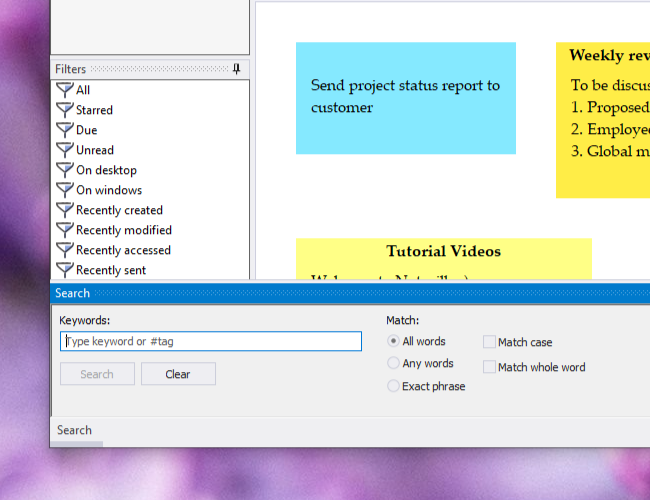This screenshot has width=650, height=500.
Task: Click the 'Starred' filter label
Action: [x=94, y=110]
